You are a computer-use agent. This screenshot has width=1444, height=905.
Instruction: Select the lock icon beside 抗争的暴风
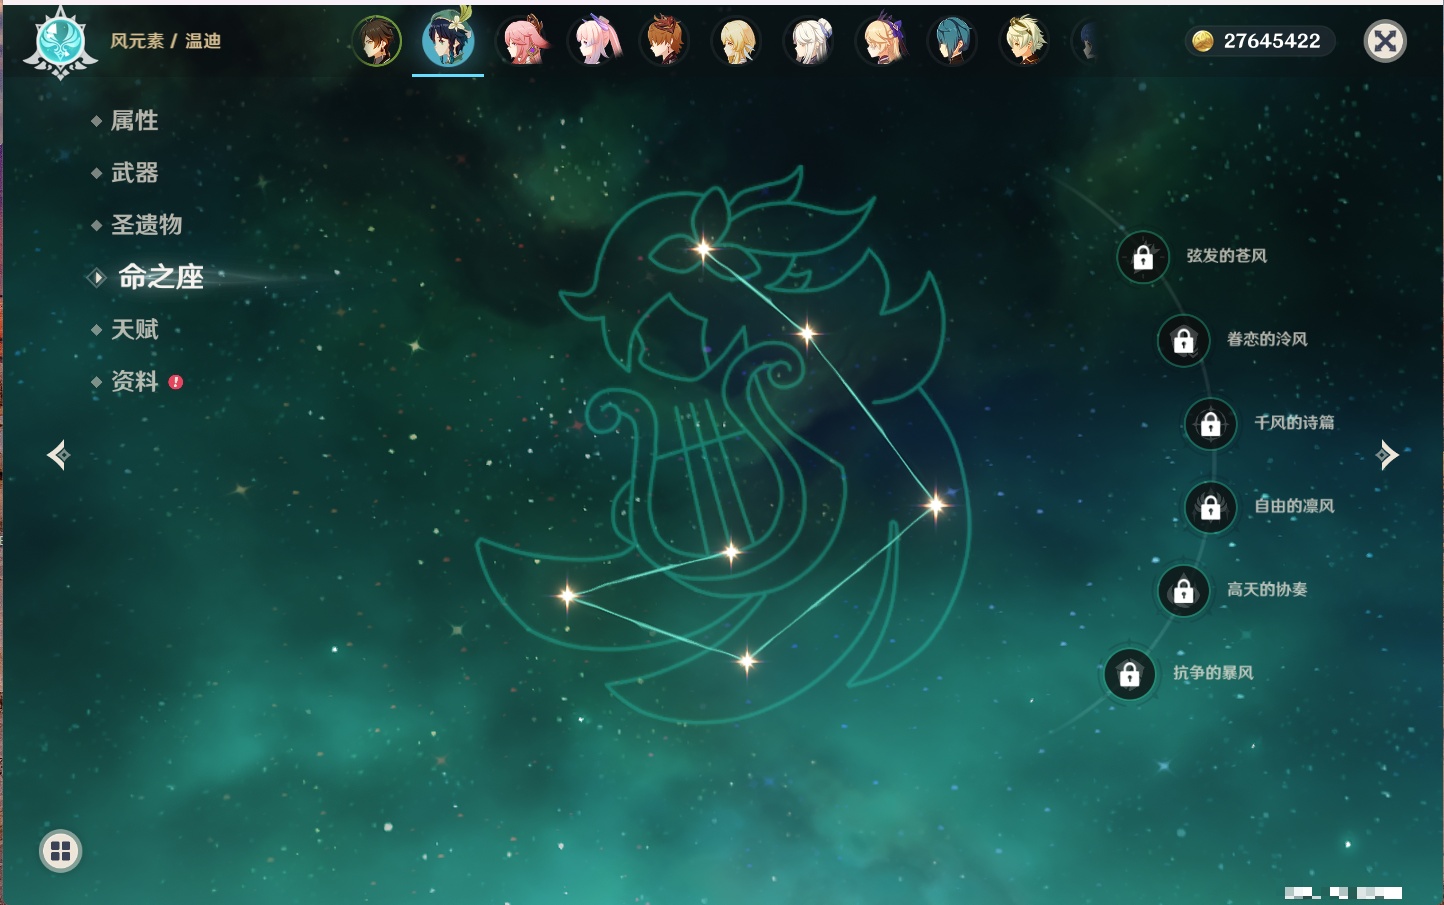click(1130, 674)
